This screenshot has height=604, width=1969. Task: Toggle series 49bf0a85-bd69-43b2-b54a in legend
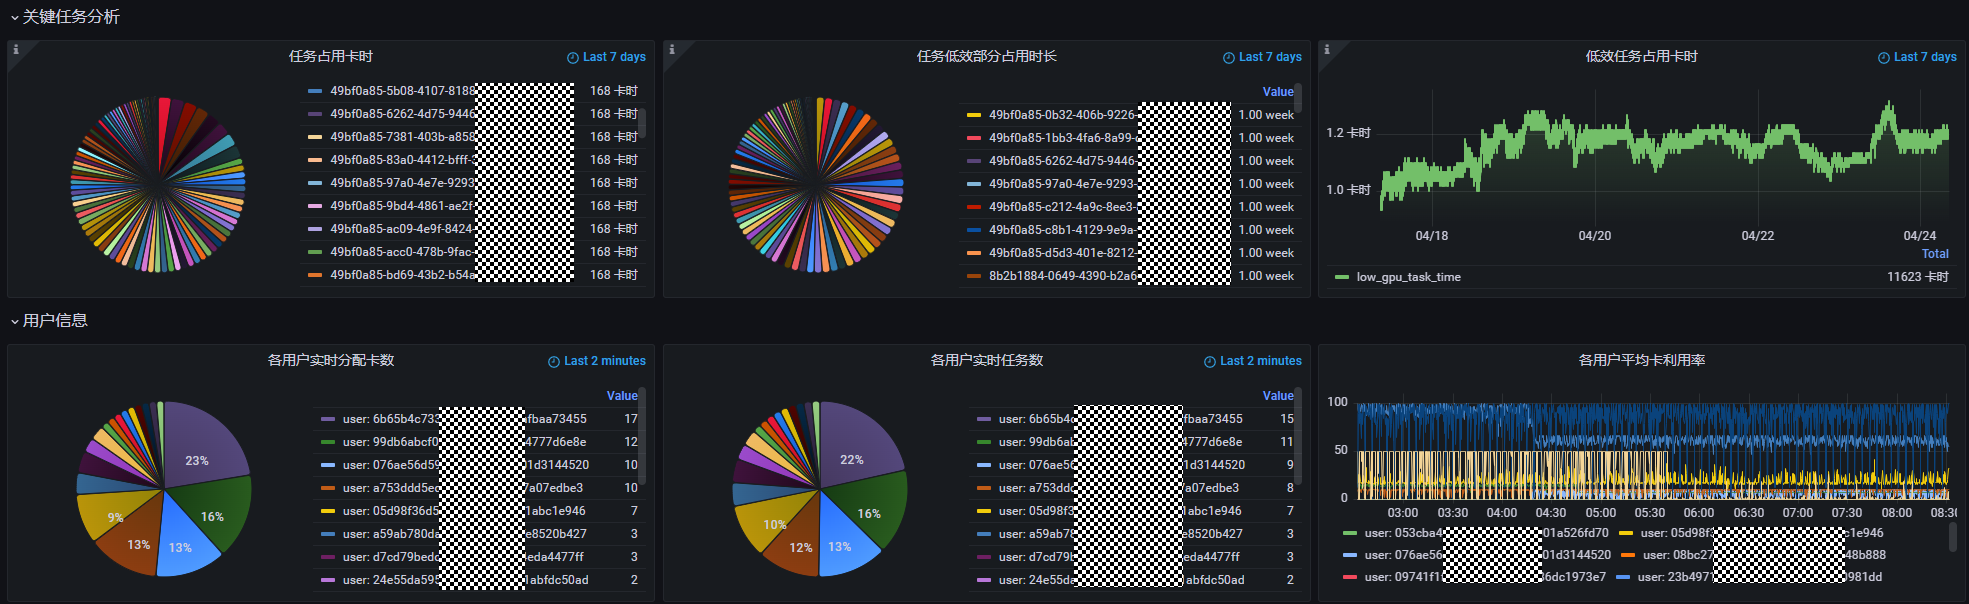[x=403, y=275]
